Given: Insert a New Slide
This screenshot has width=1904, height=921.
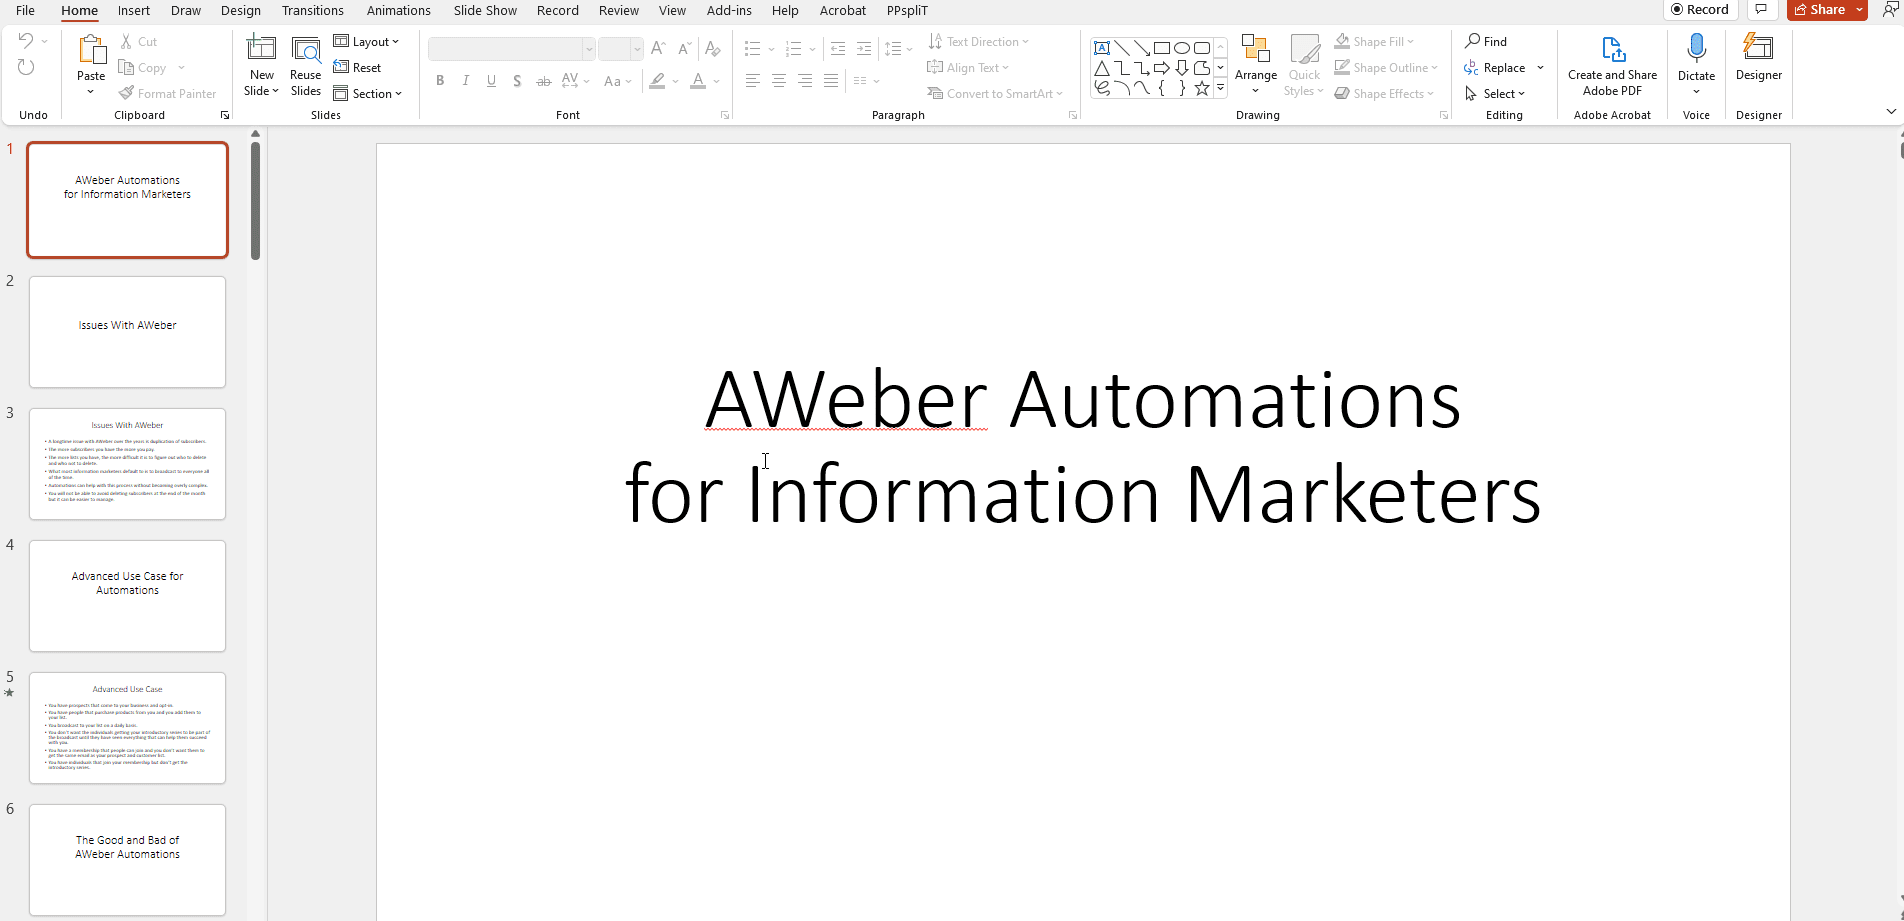Looking at the screenshot, I should 261,65.
